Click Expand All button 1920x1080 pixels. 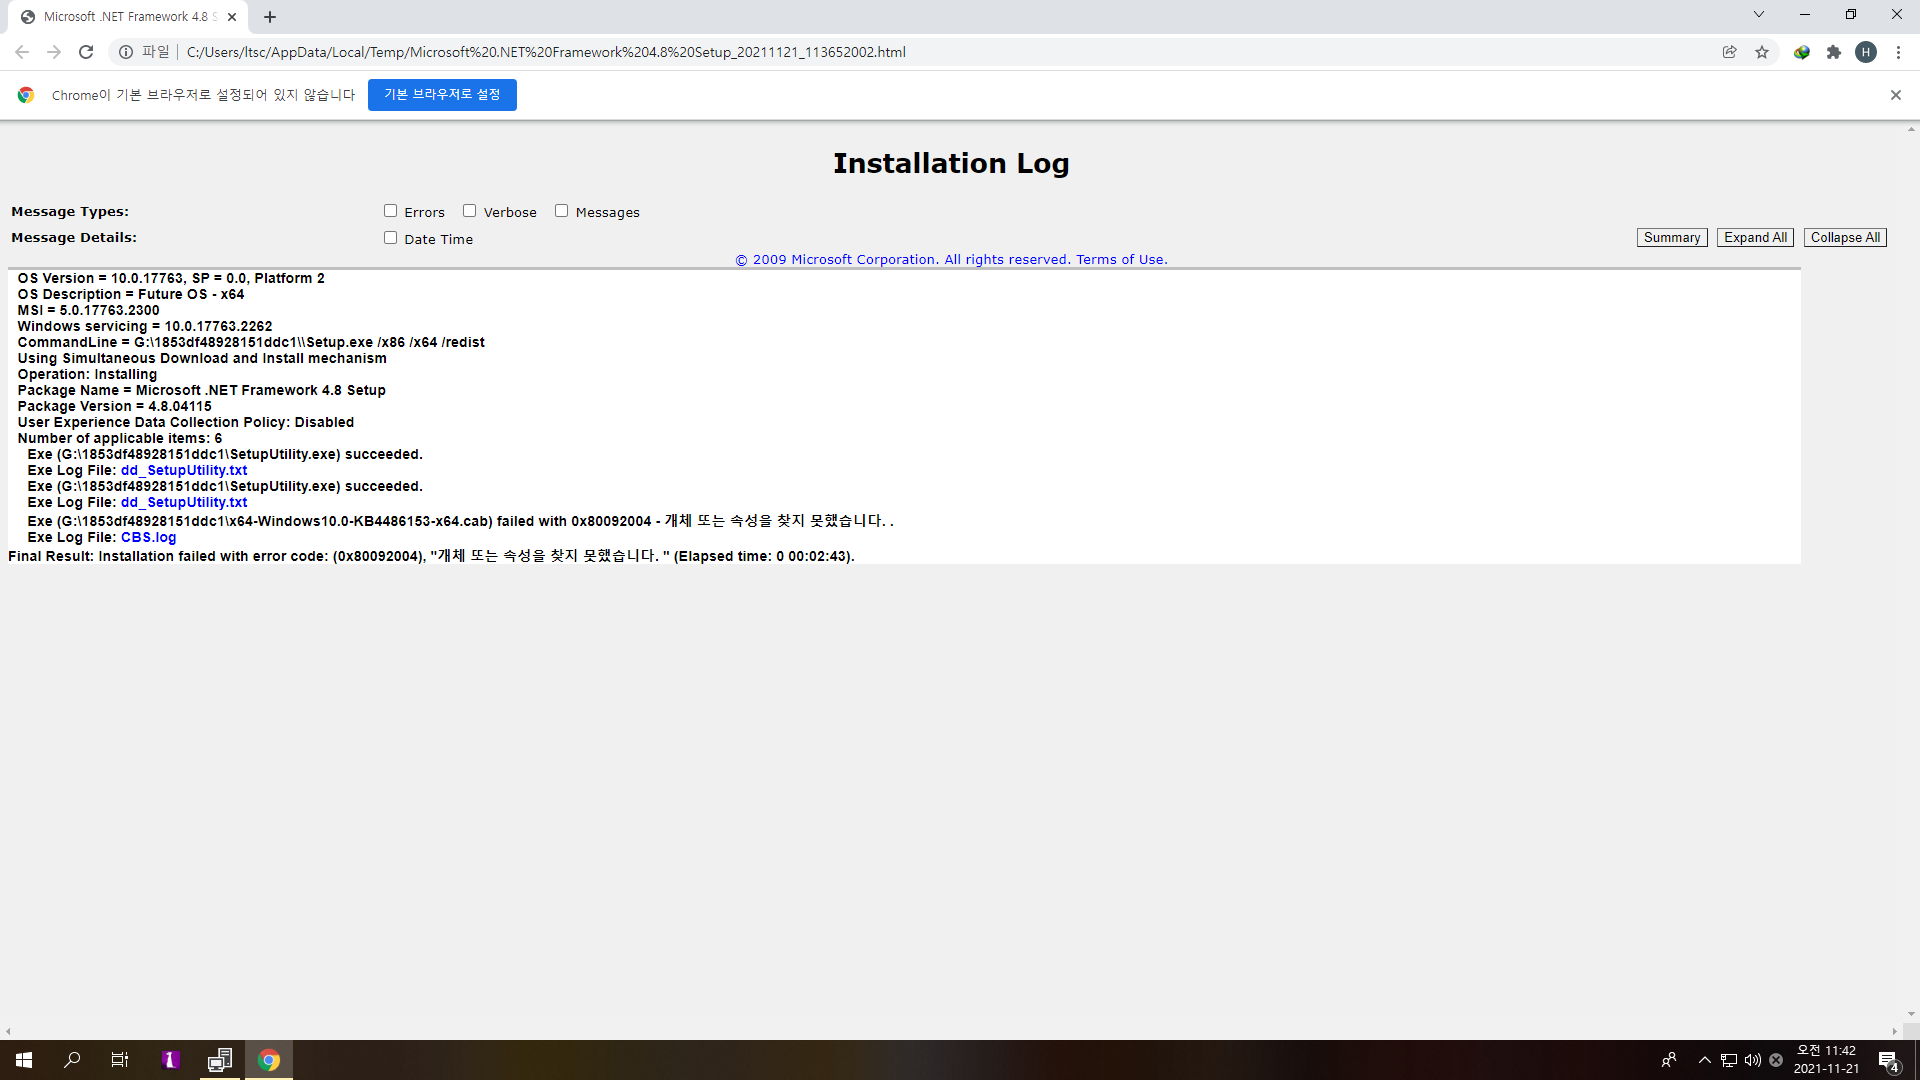pyautogui.click(x=1755, y=238)
